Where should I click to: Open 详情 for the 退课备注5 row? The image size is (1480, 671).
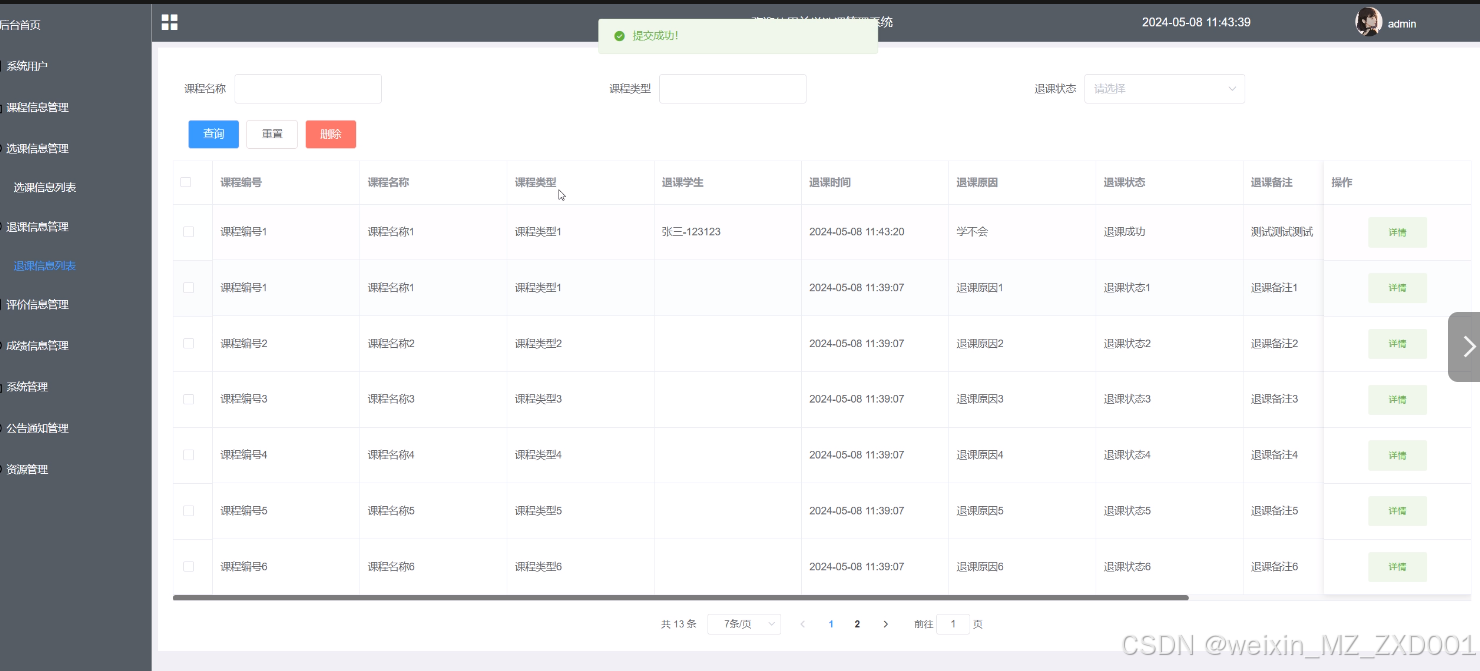[x=1397, y=511]
